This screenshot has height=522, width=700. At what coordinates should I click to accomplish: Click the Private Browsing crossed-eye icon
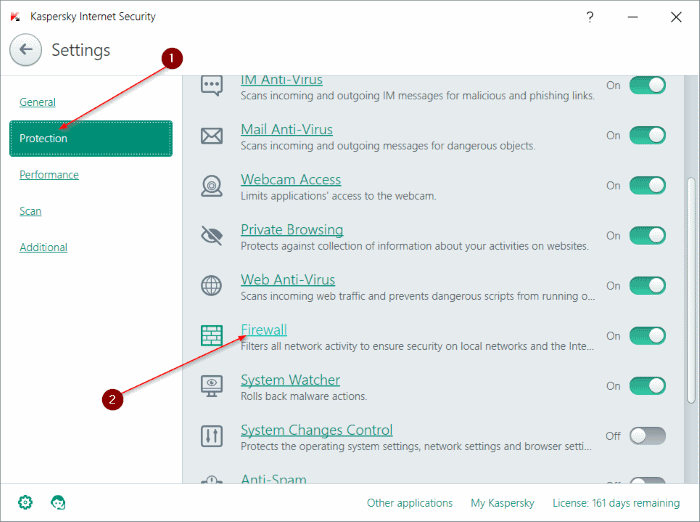212,236
